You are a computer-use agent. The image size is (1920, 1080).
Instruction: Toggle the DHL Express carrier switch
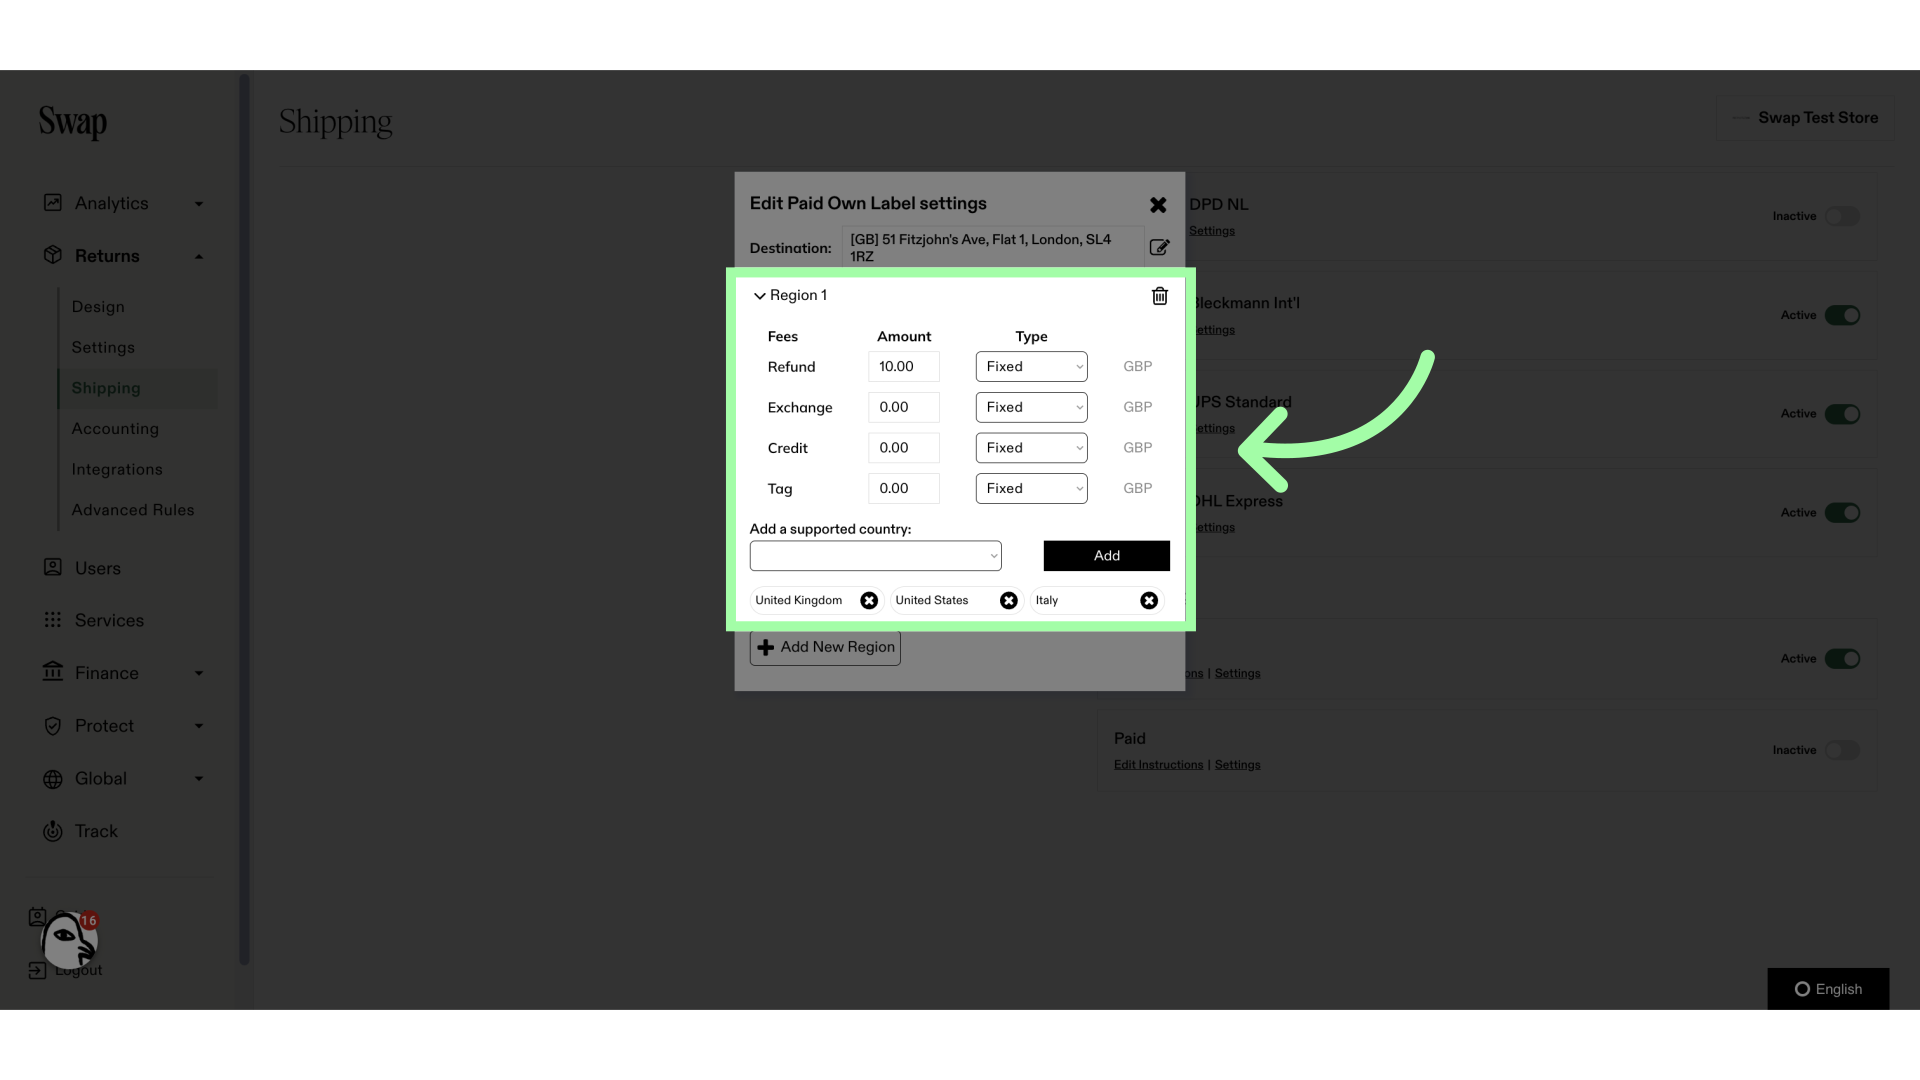click(1842, 513)
